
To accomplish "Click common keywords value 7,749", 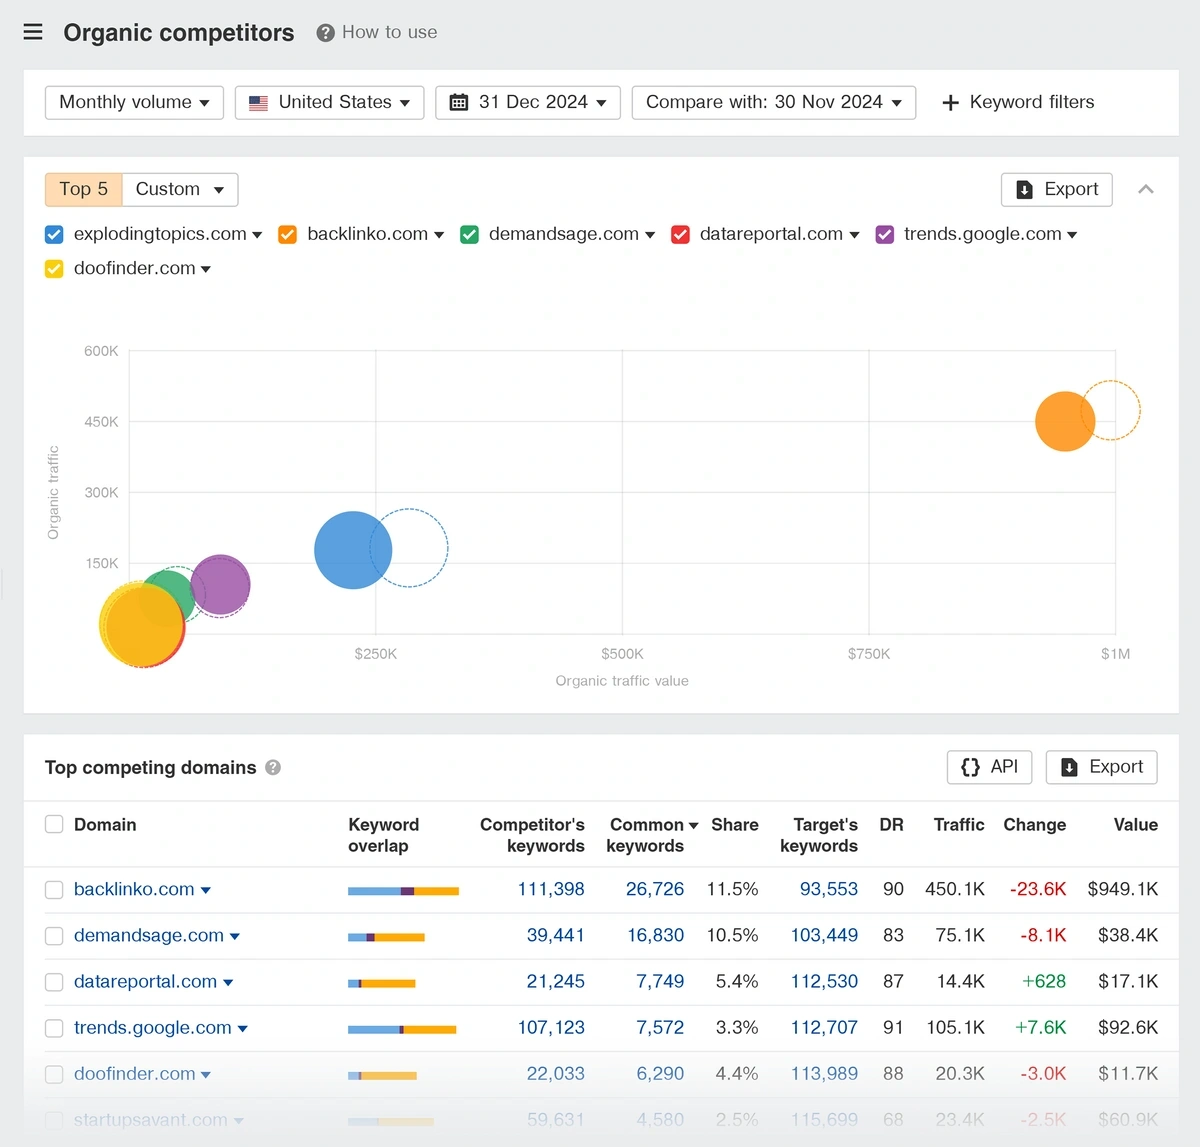I will pyautogui.click(x=660, y=982).
